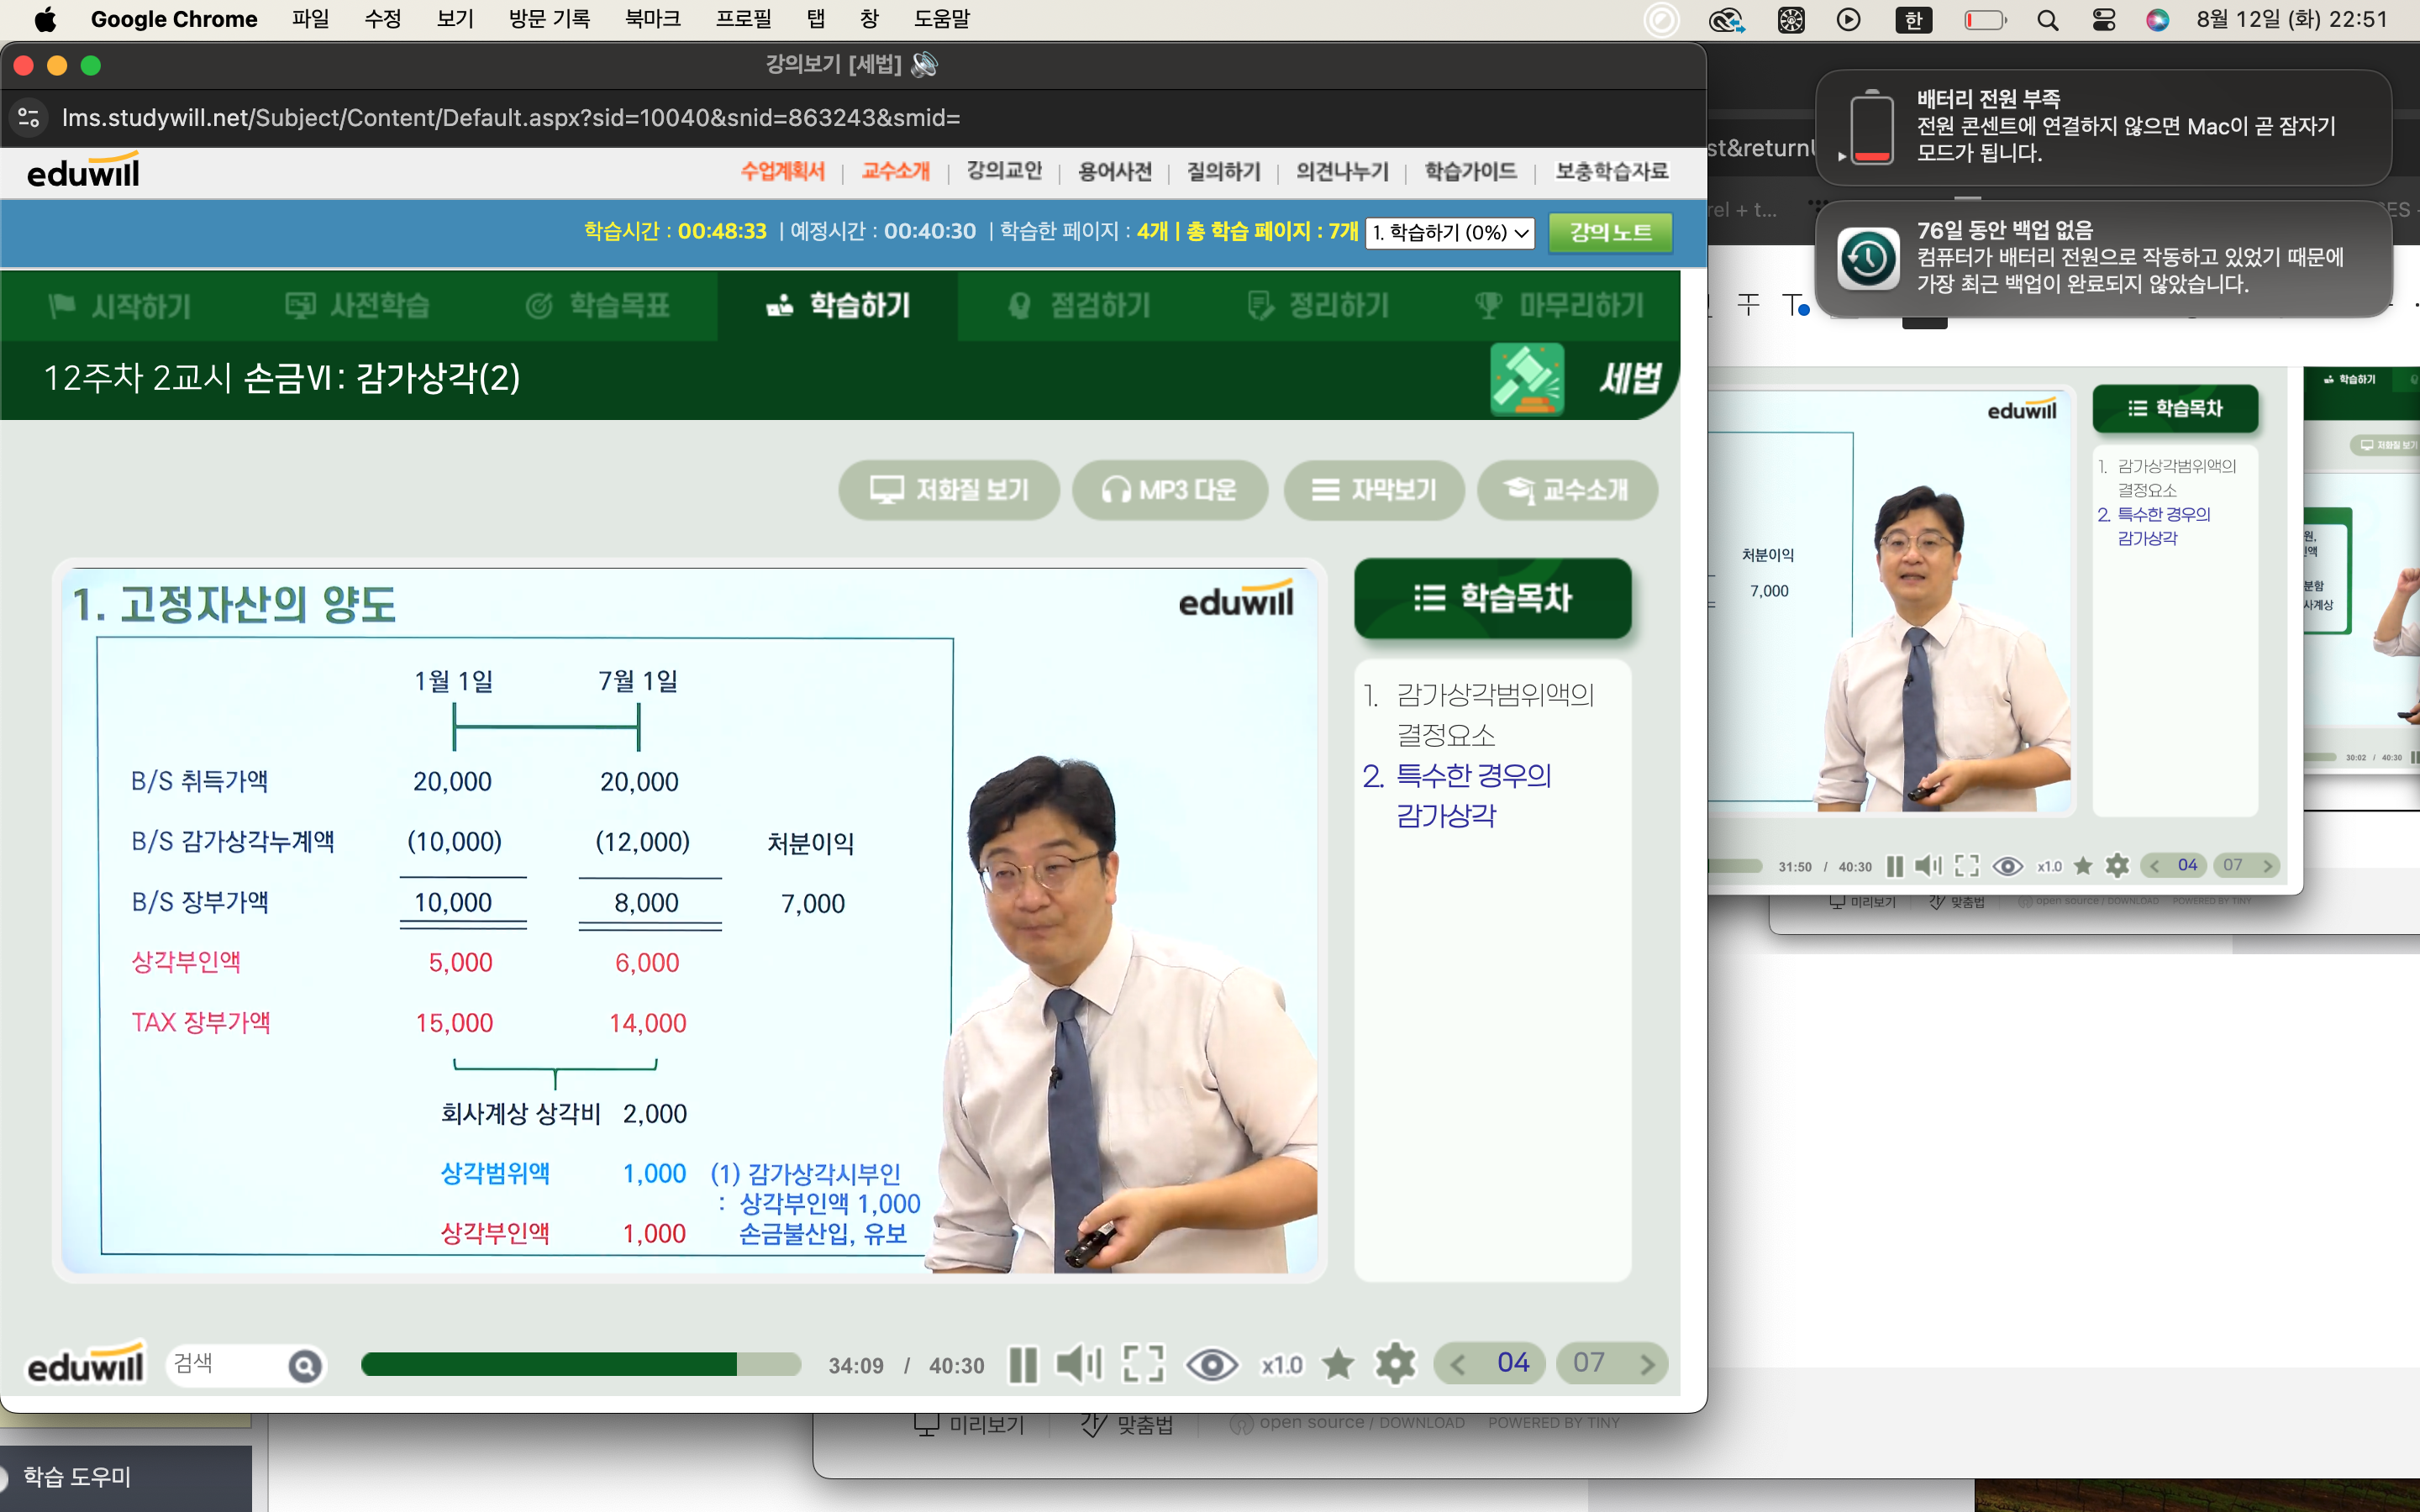Open 질의하기 link in top navigation

click(1224, 172)
